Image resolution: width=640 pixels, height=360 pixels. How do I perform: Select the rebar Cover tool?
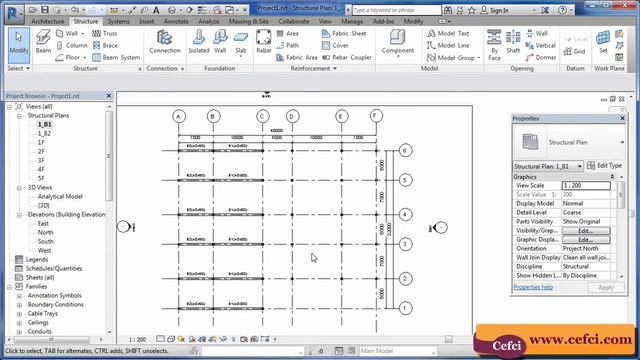coord(335,45)
